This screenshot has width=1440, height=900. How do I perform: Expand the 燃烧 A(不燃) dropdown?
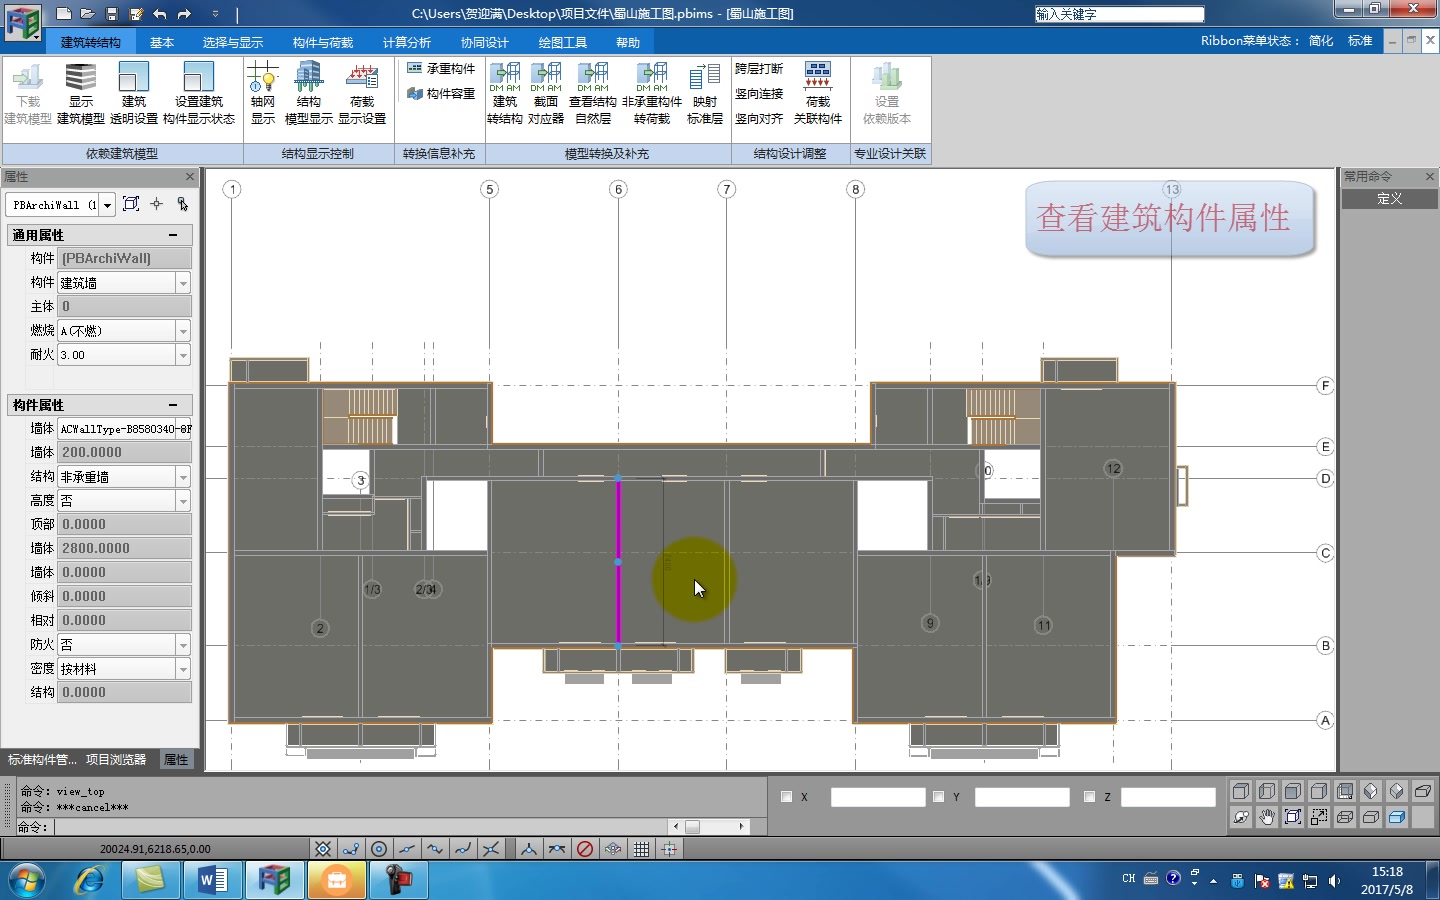(x=182, y=330)
